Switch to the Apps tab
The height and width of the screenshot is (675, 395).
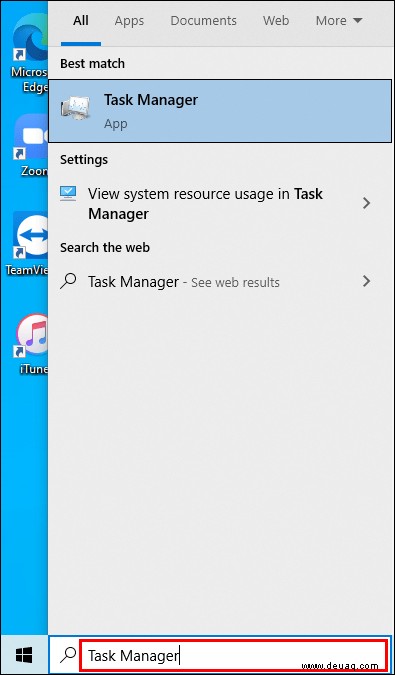point(129,21)
